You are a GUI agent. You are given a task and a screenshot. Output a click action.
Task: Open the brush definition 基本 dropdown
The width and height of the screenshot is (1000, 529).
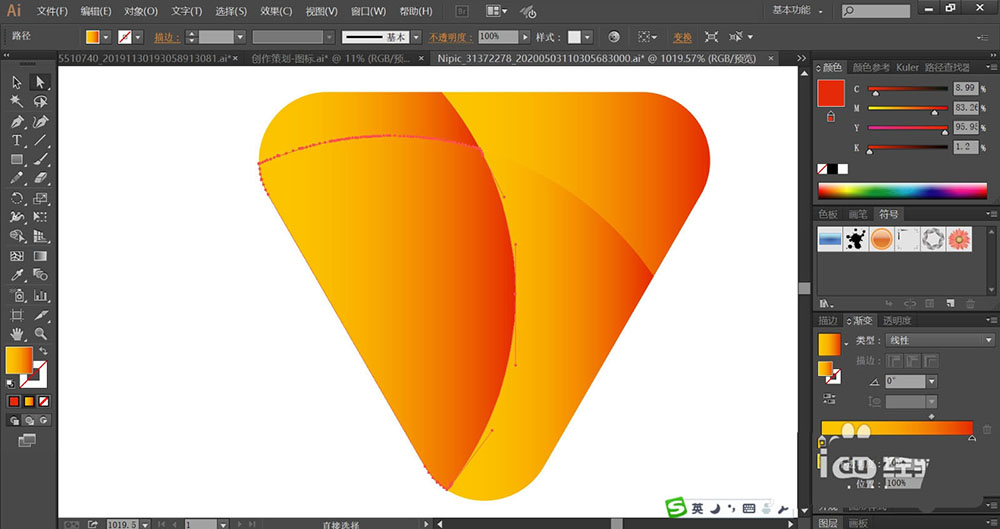click(416, 38)
